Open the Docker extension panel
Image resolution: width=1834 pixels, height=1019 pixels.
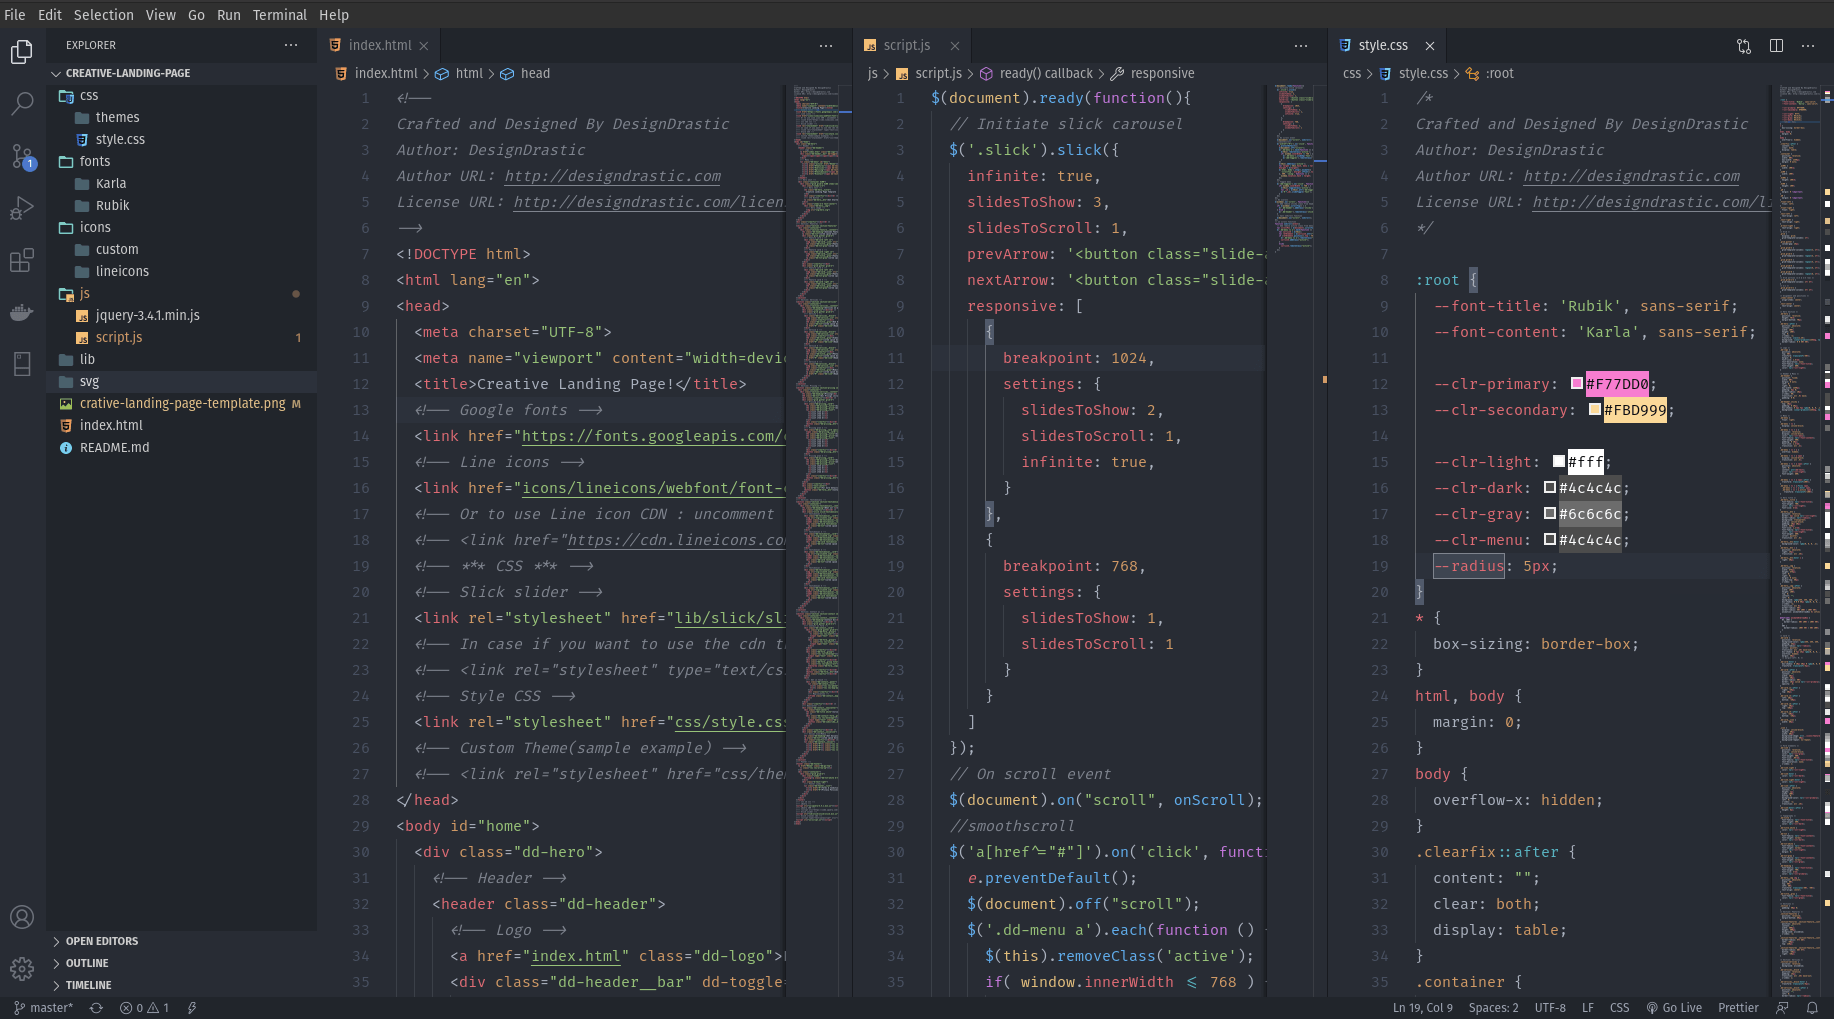[22, 312]
